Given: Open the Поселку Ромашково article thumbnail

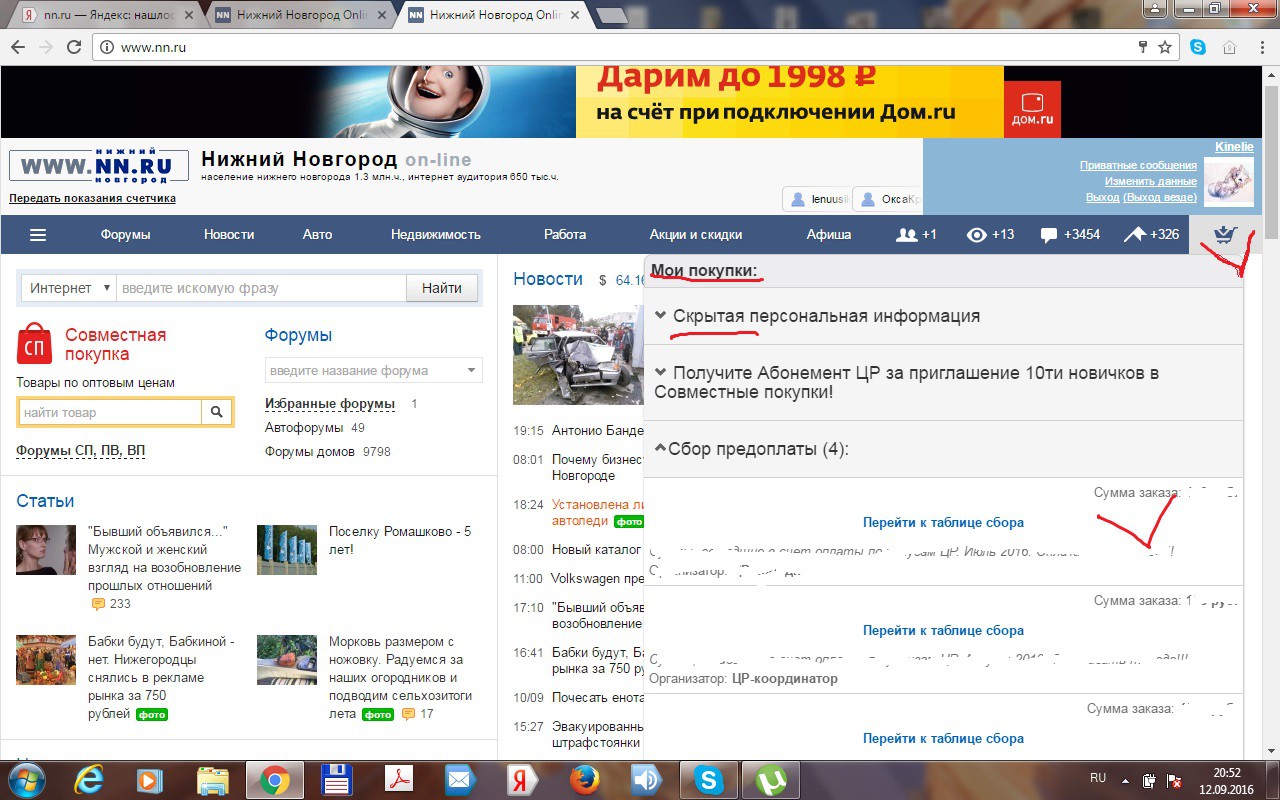Looking at the screenshot, I should click(x=287, y=550).
